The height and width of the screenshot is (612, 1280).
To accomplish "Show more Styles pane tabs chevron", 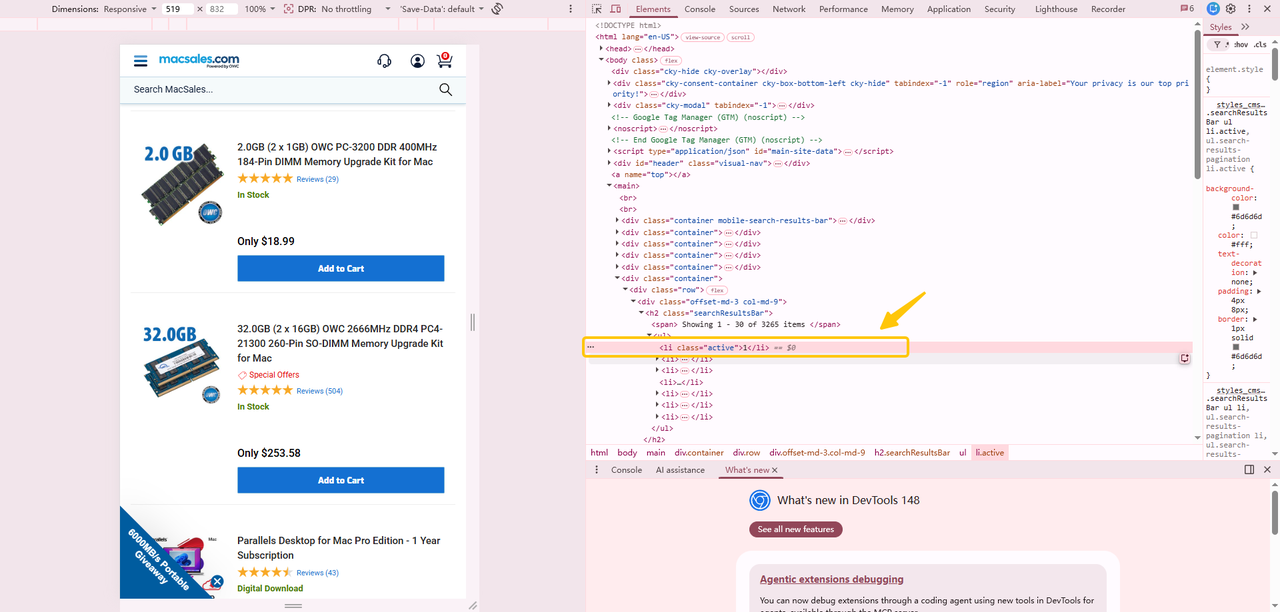I will click(x=1245, y=27).
